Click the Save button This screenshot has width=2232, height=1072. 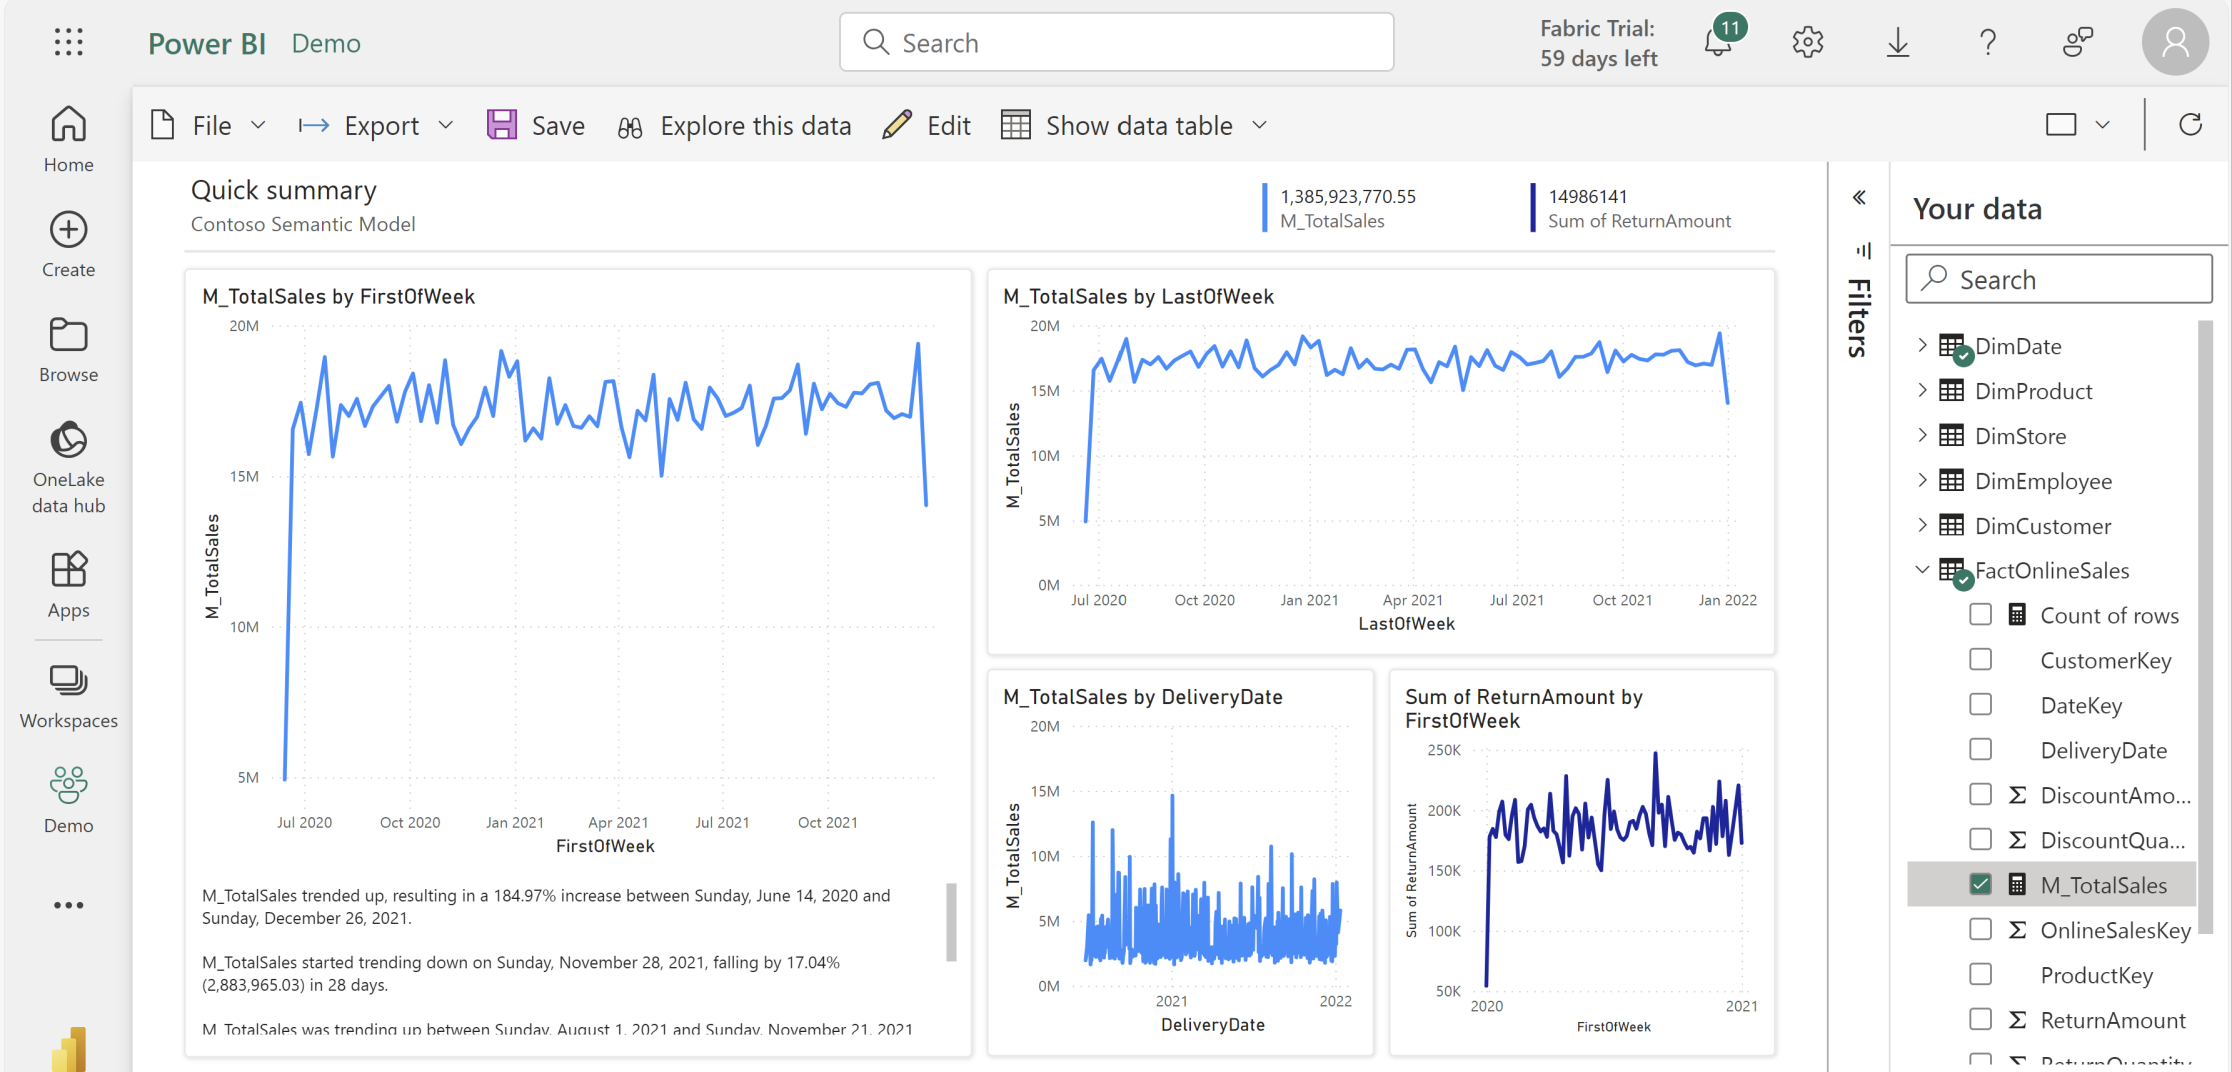[x=536, y=125]
